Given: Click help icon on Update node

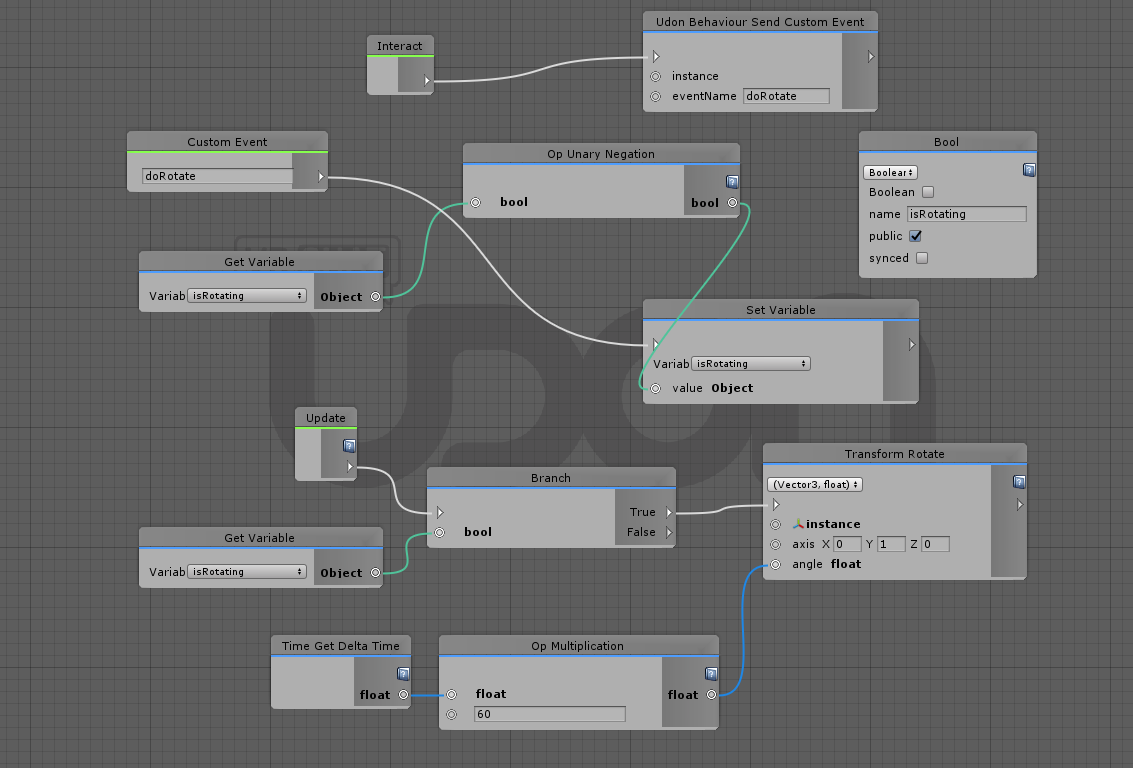Looking at the screenshot, I should (349, 446).
